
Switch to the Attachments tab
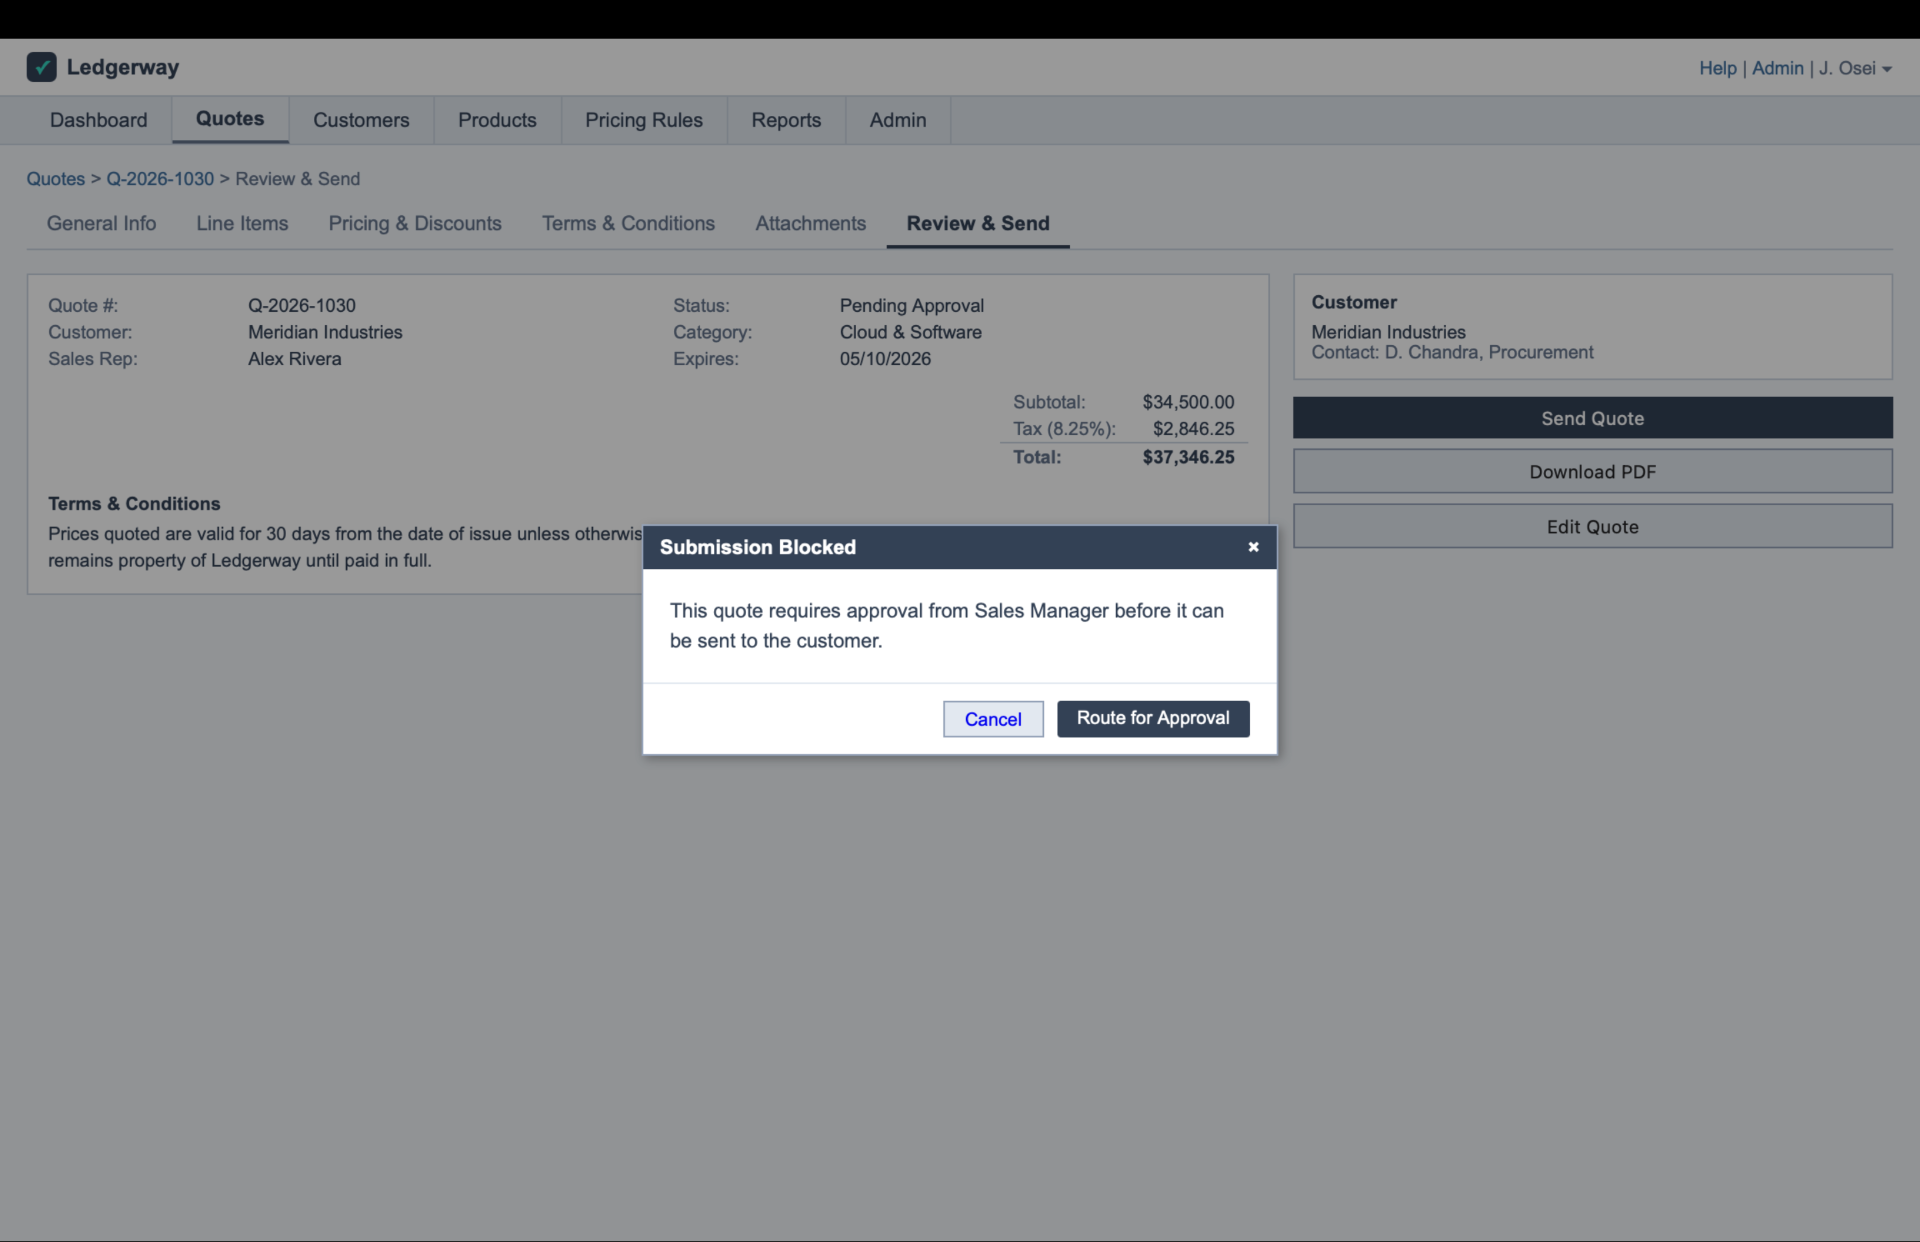810,223
